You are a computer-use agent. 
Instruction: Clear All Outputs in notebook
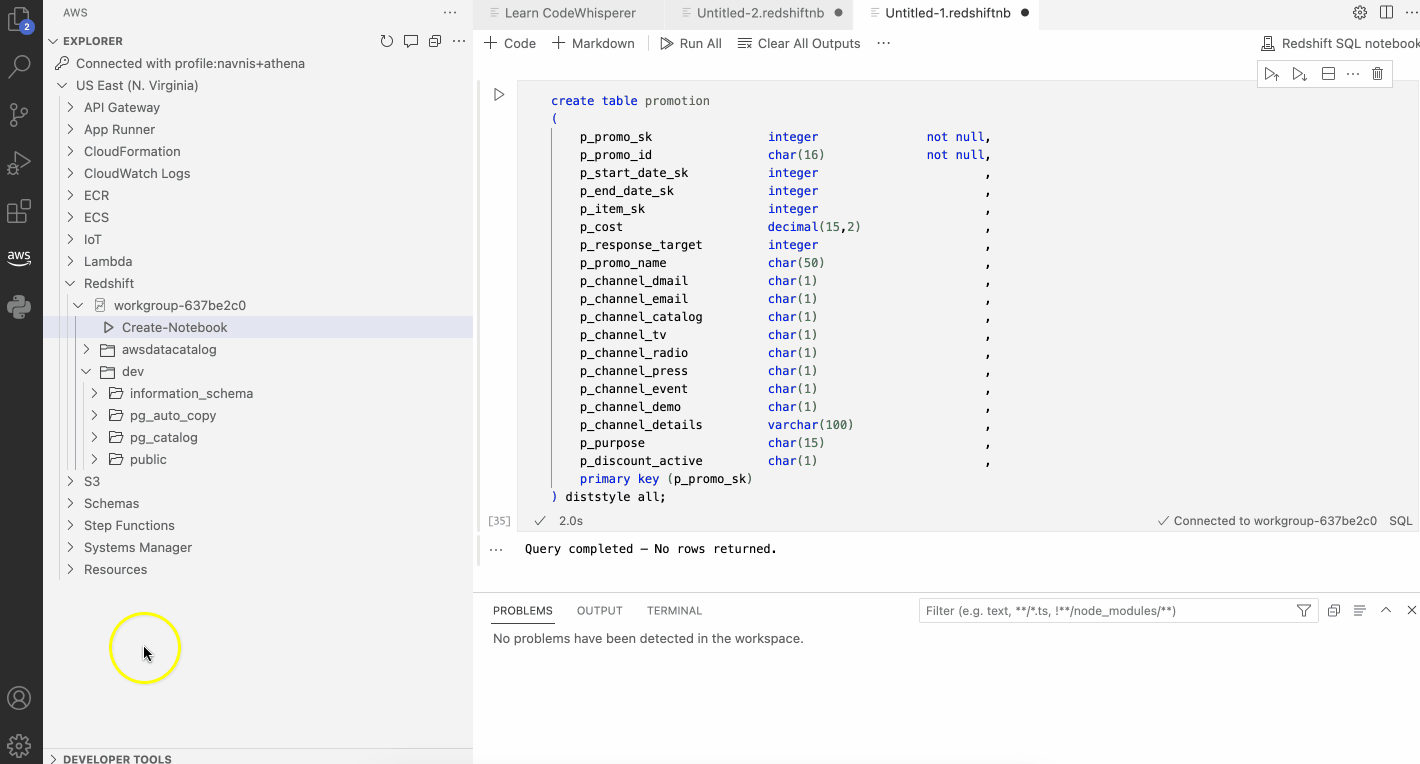pyautogui.click(x=799, y=43)
